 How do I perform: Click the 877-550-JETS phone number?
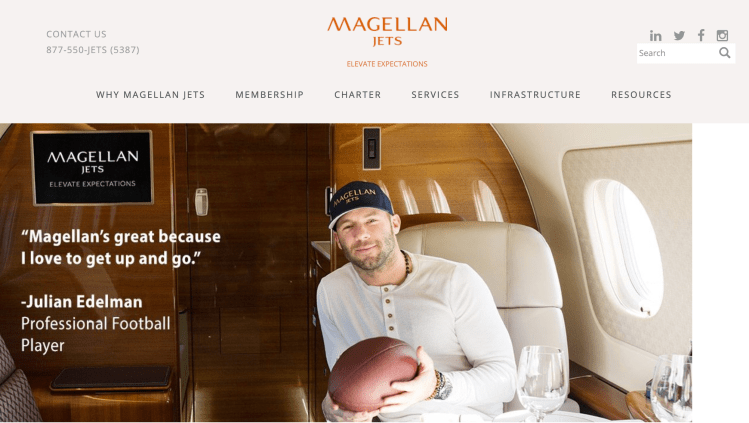(93, 50)
